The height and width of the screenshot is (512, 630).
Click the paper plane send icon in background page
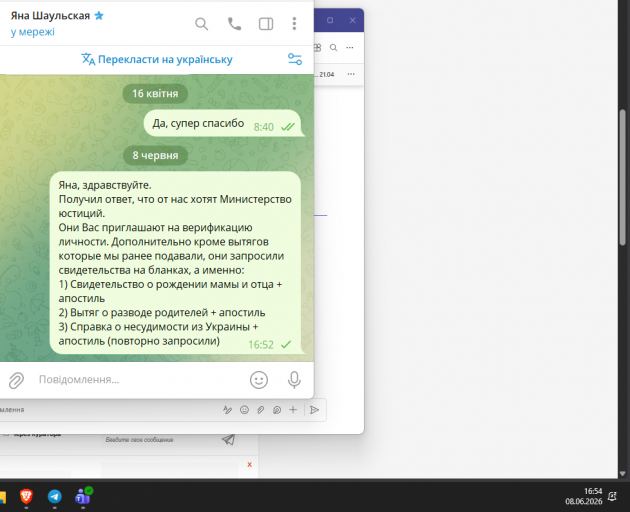coord(228,439)
